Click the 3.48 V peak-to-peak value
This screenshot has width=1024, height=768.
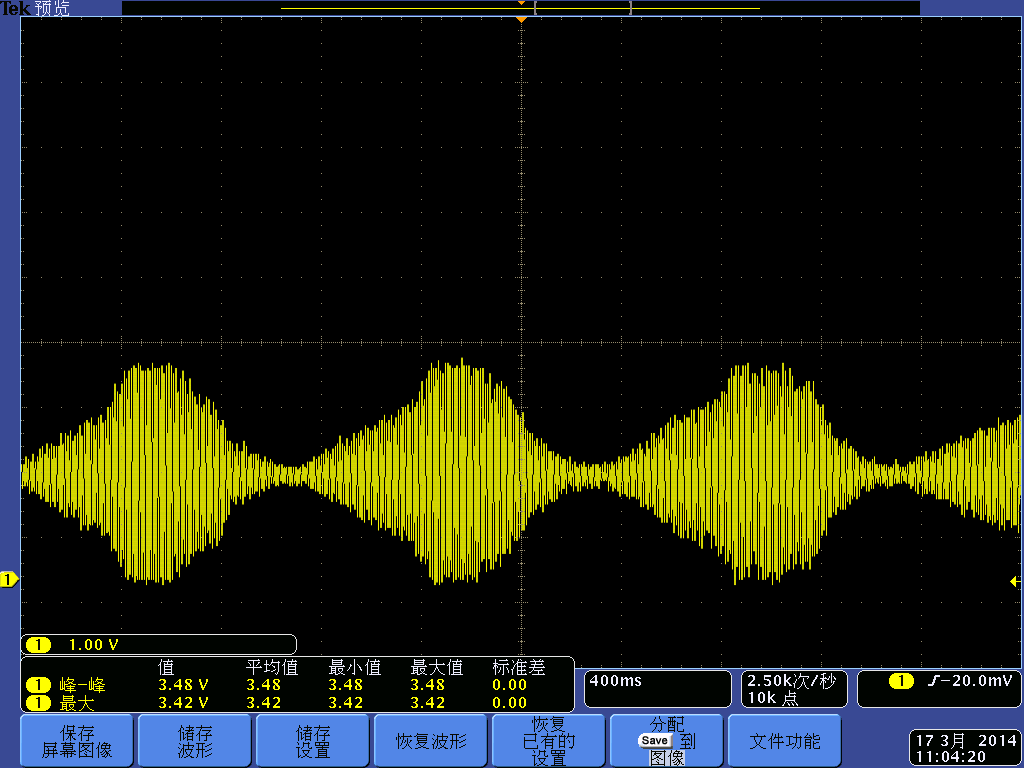click(x=184, y=684)
